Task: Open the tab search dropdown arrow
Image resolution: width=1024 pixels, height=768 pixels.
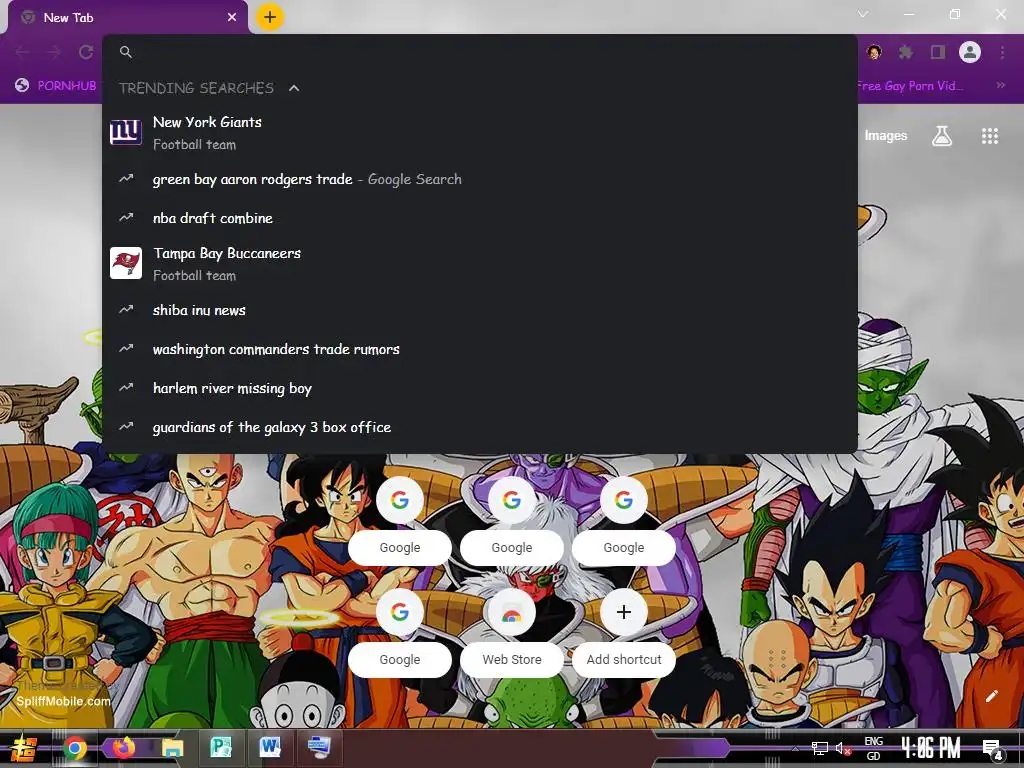Action: point(863,14)
